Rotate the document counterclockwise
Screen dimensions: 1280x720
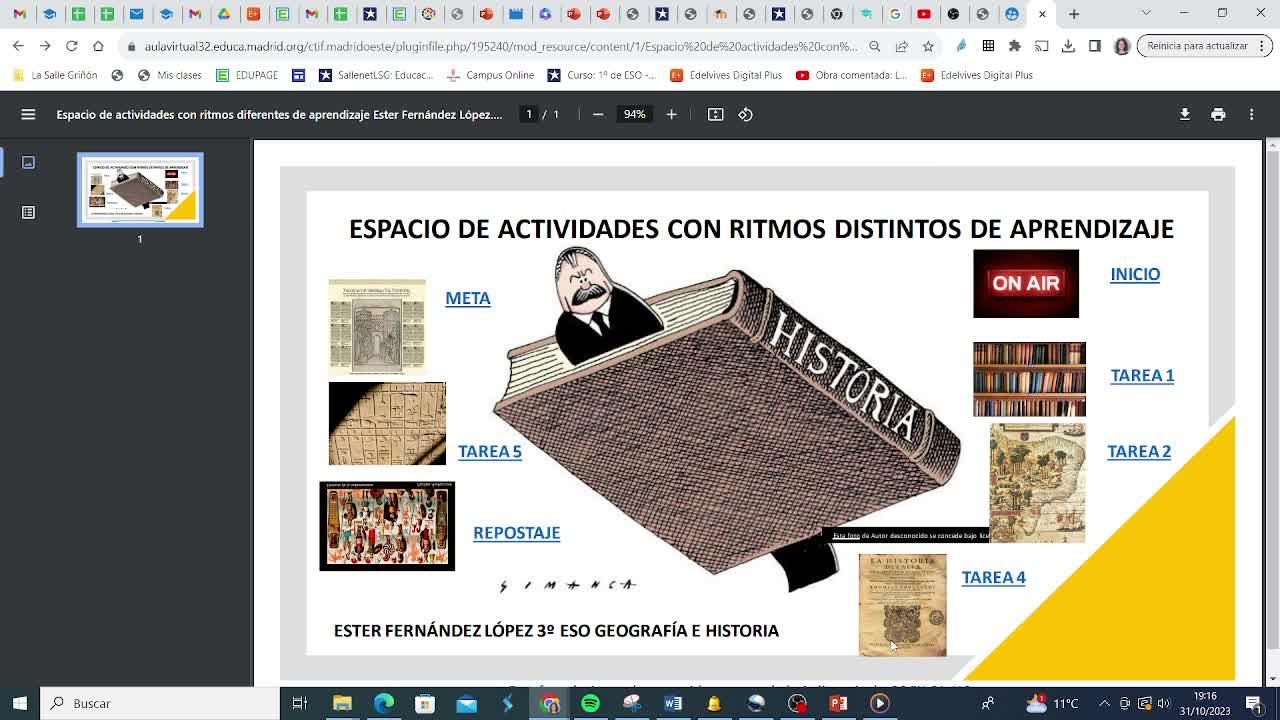[x=746, y=114]
